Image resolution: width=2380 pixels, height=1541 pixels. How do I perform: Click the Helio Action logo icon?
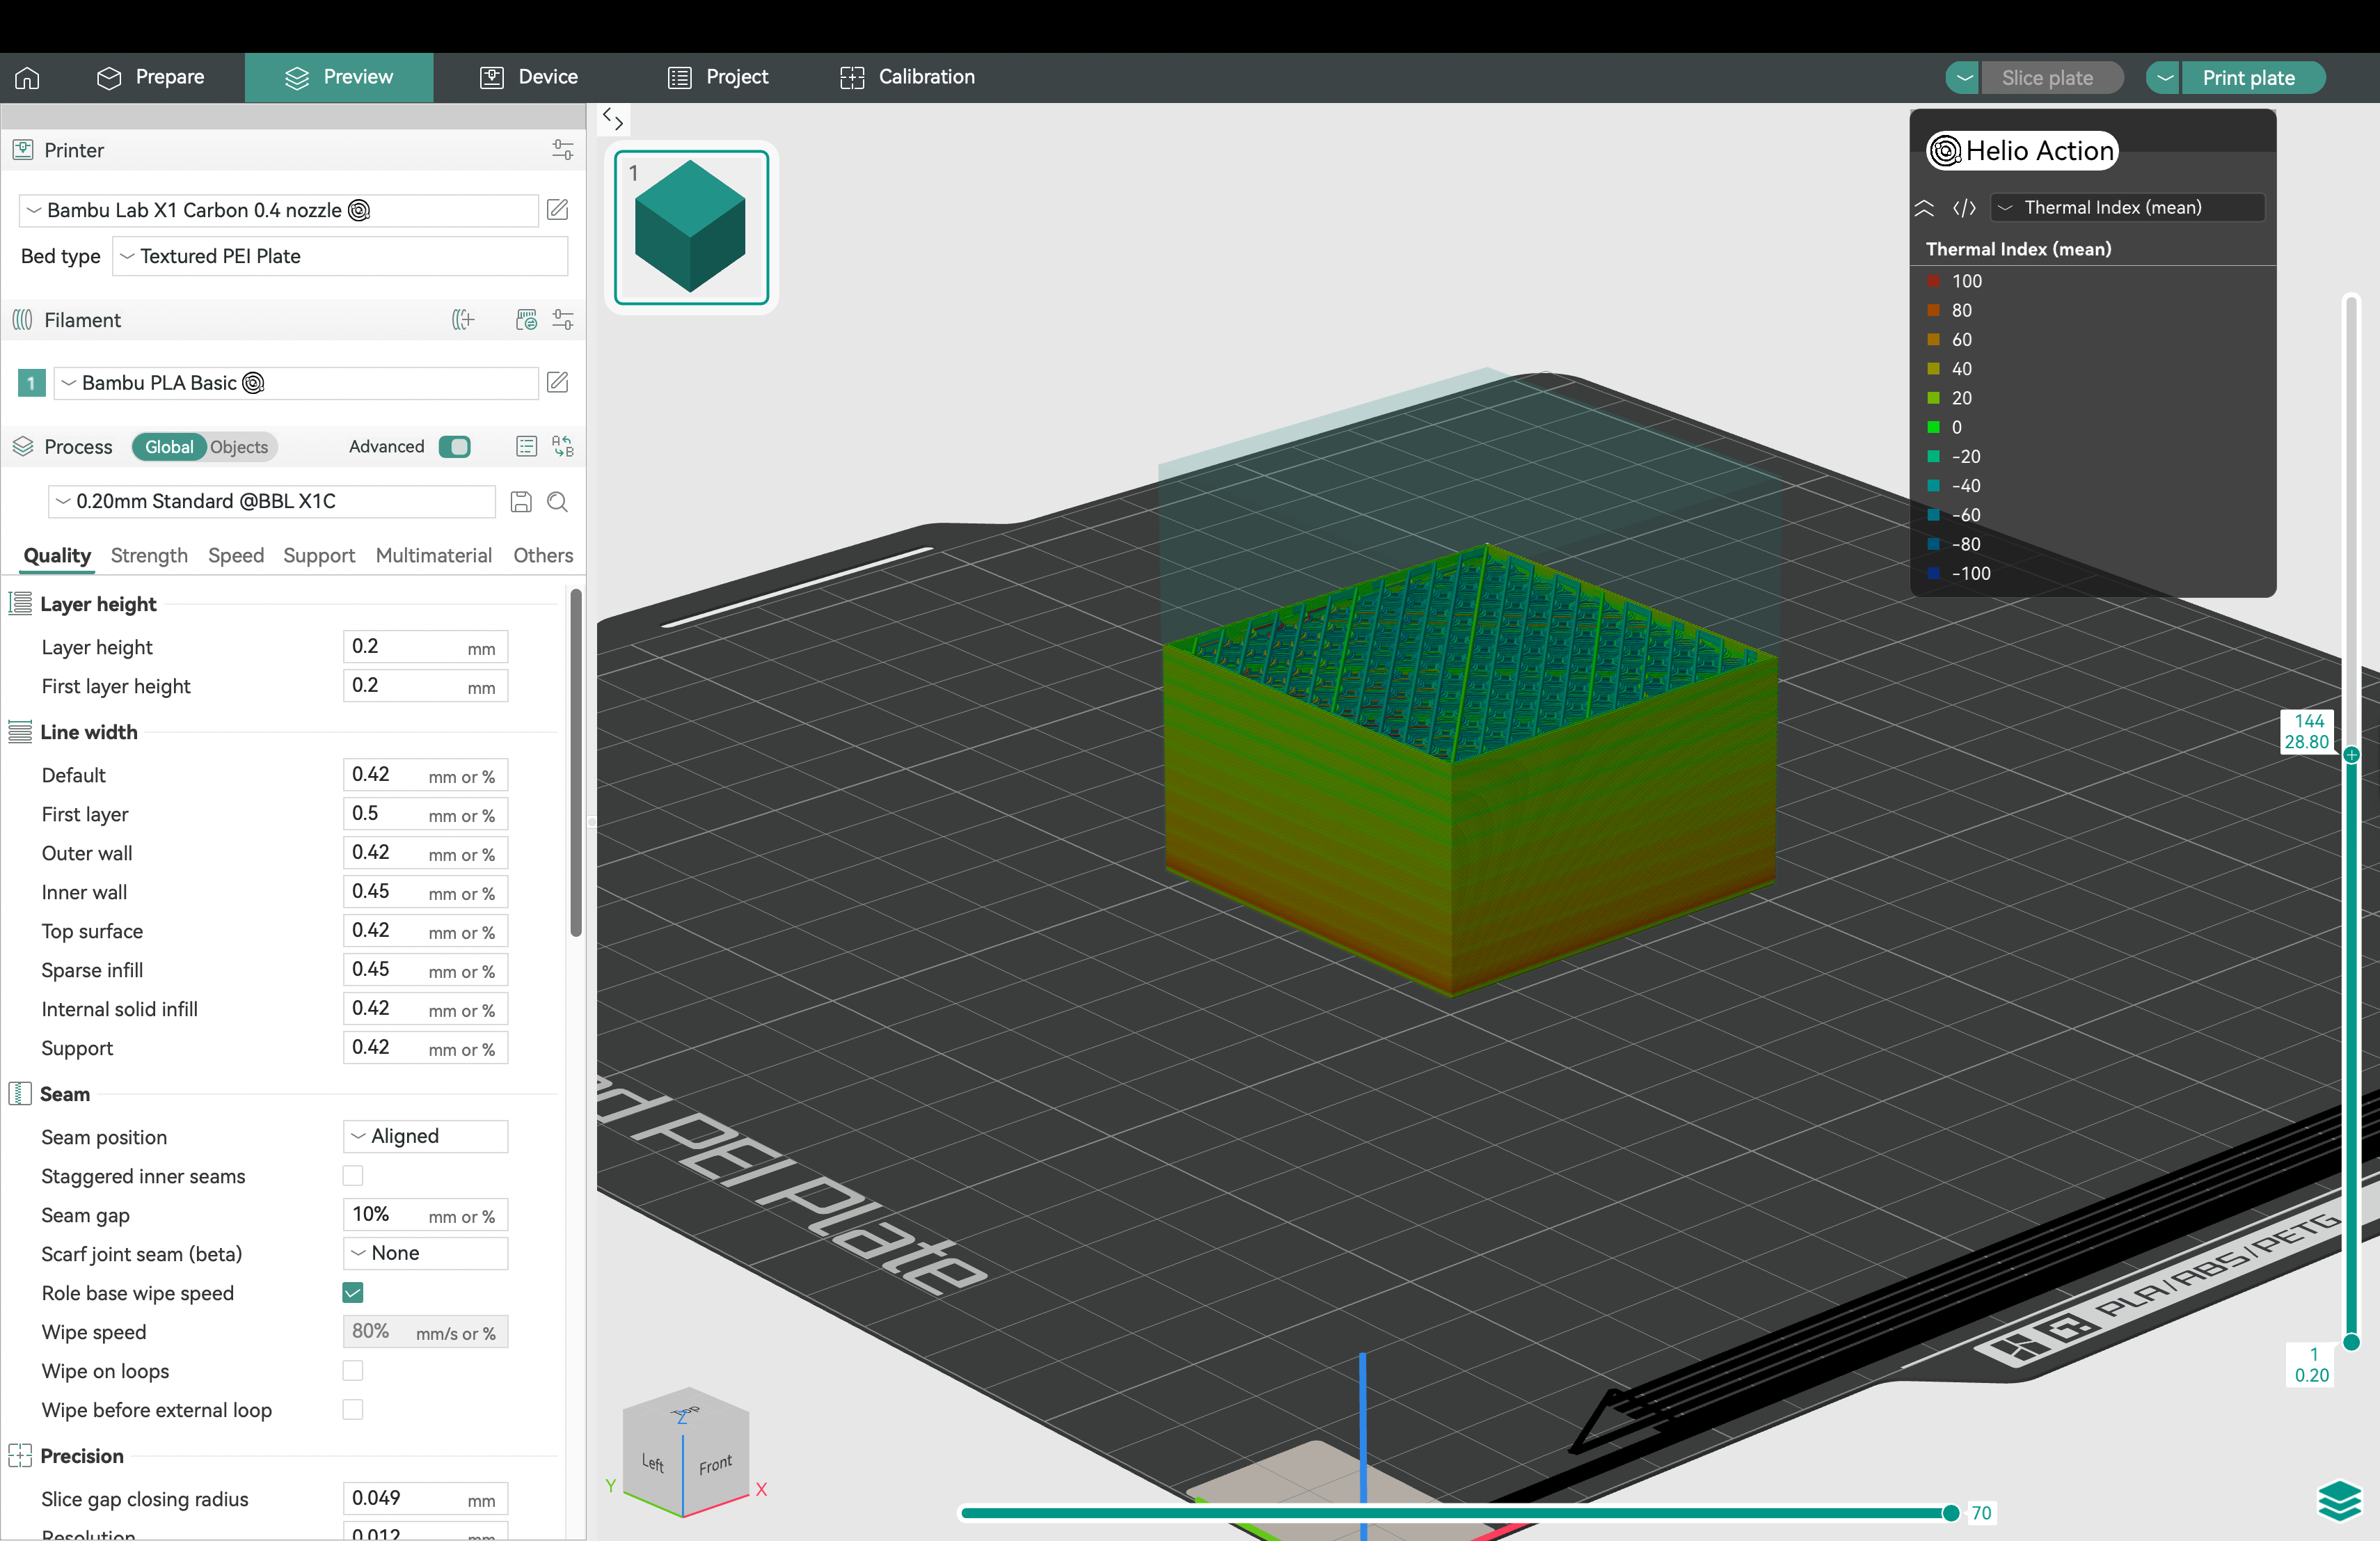1945,151
